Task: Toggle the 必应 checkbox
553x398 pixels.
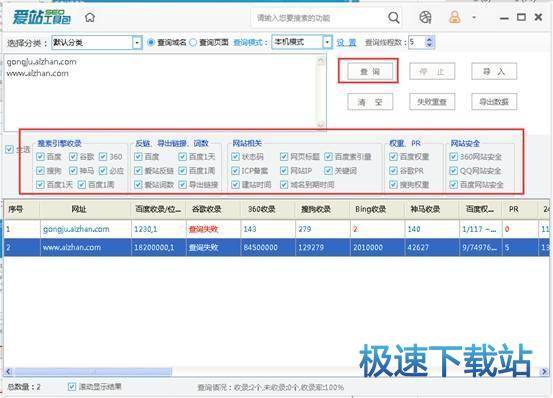Action: [x=103, y=171]
